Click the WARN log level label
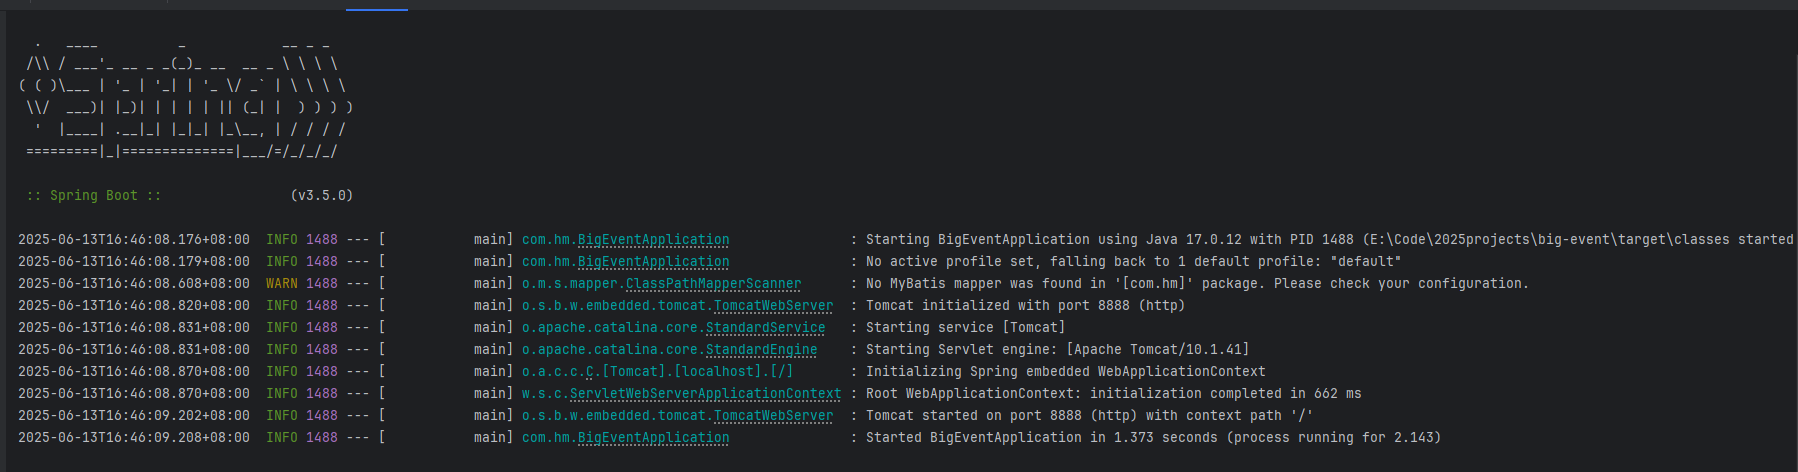The image size is (1798, 472). point(282,284)
